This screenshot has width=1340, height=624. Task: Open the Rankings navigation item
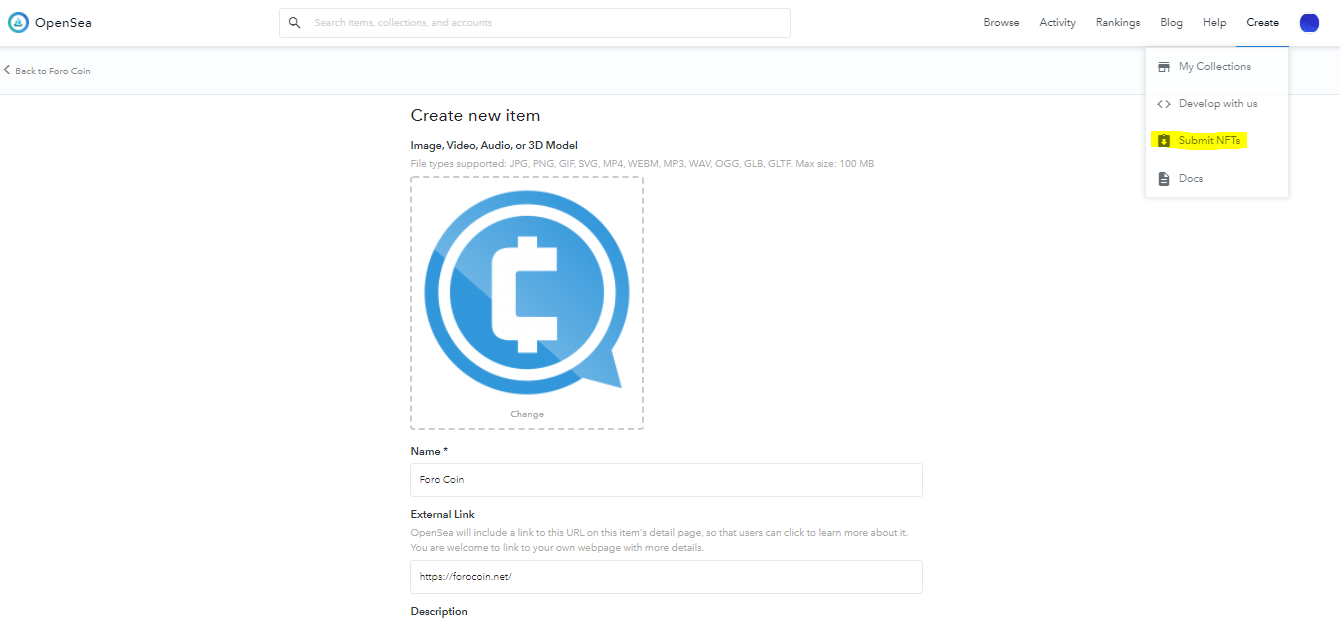pyautogui.click(x=1117, y=23)
